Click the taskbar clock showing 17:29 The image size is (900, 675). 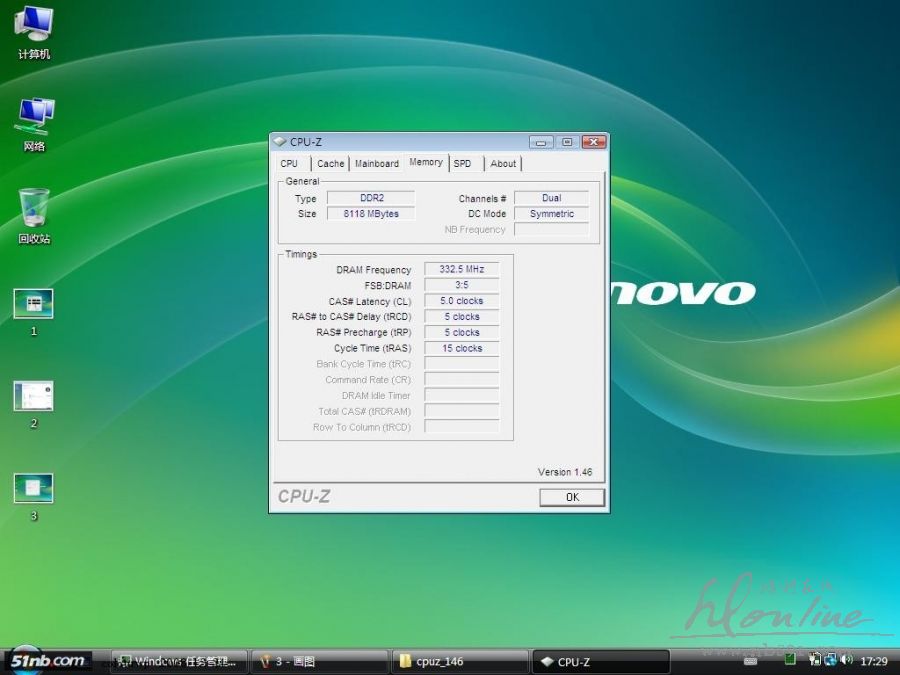(874, 661)
